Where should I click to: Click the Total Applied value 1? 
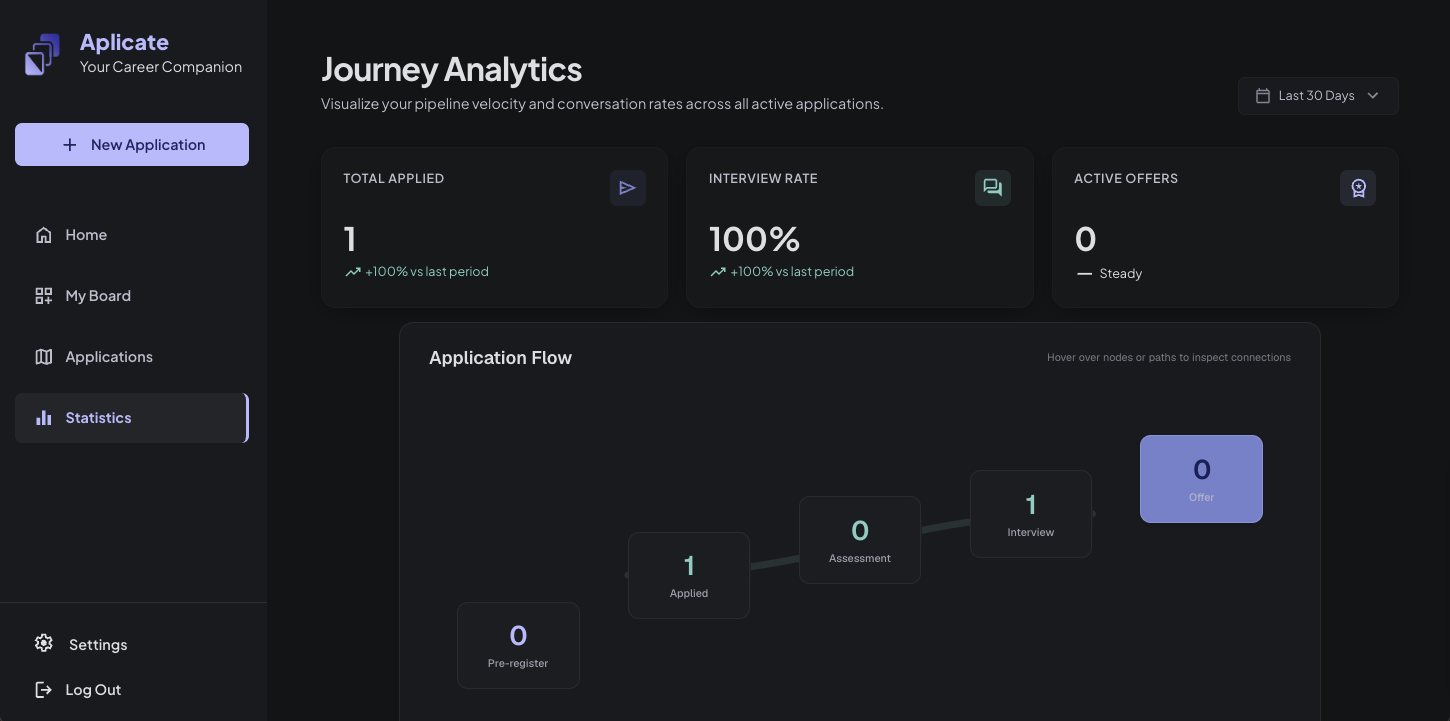click(x=350, y=239)
